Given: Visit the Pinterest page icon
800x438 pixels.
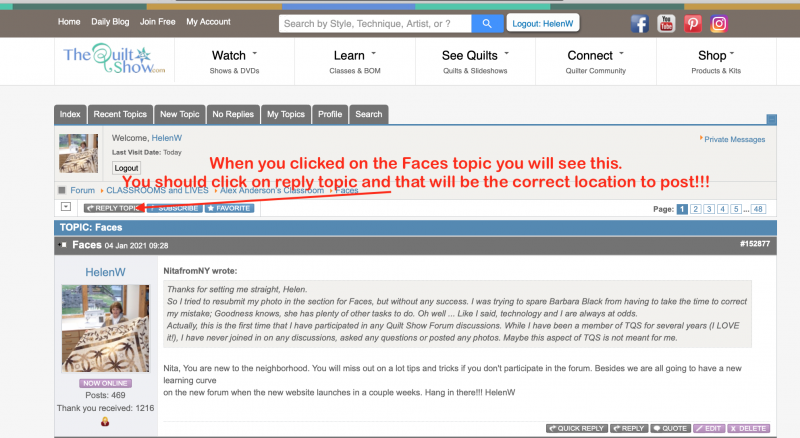Looking at the screenshot, I should (x=692, y=23).
